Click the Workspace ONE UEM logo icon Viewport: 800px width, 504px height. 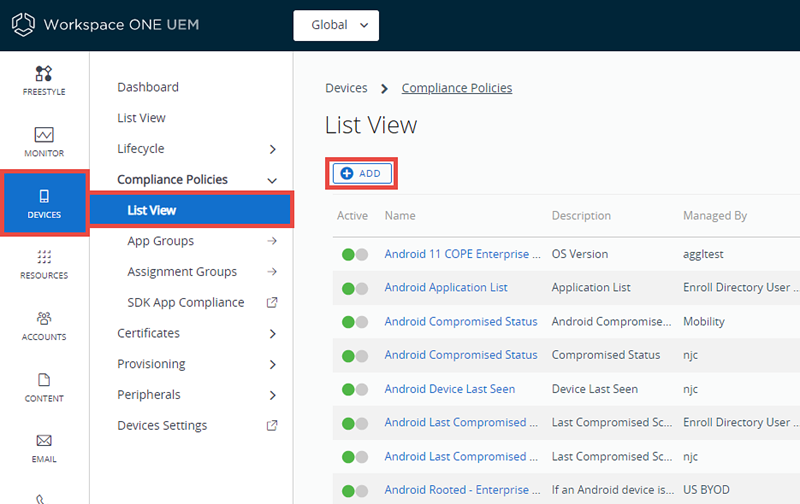coord(23,24)
